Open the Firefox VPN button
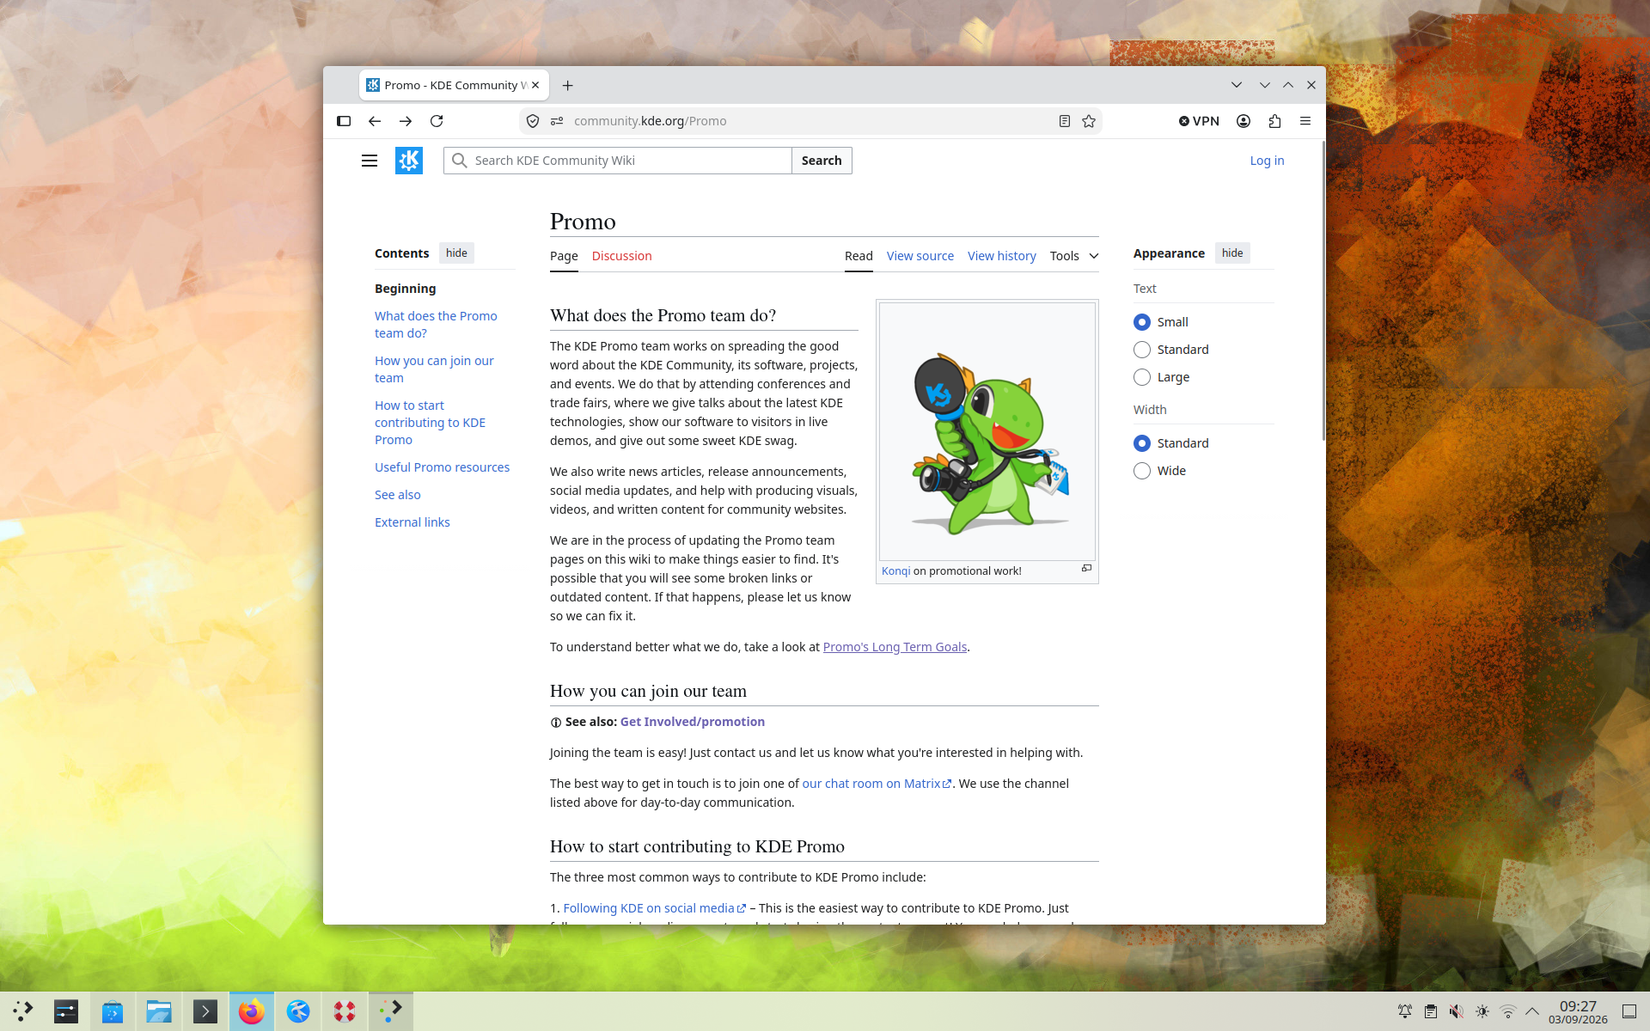This screenshot has width=1650, height=1031. tap(1198, 121)
